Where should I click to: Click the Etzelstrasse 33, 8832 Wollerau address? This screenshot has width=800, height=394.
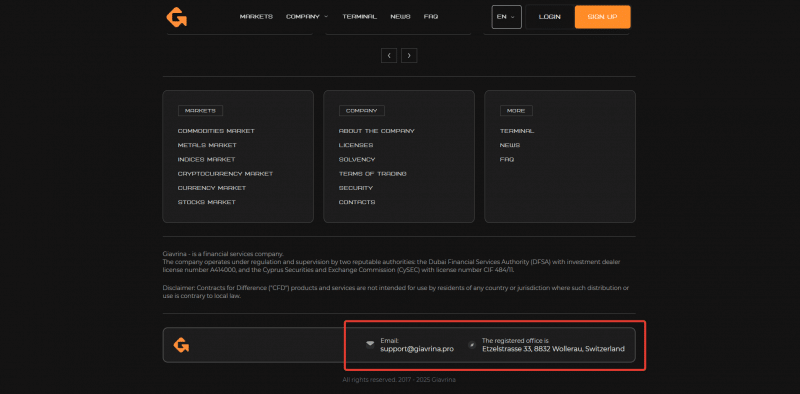[553, 349]
